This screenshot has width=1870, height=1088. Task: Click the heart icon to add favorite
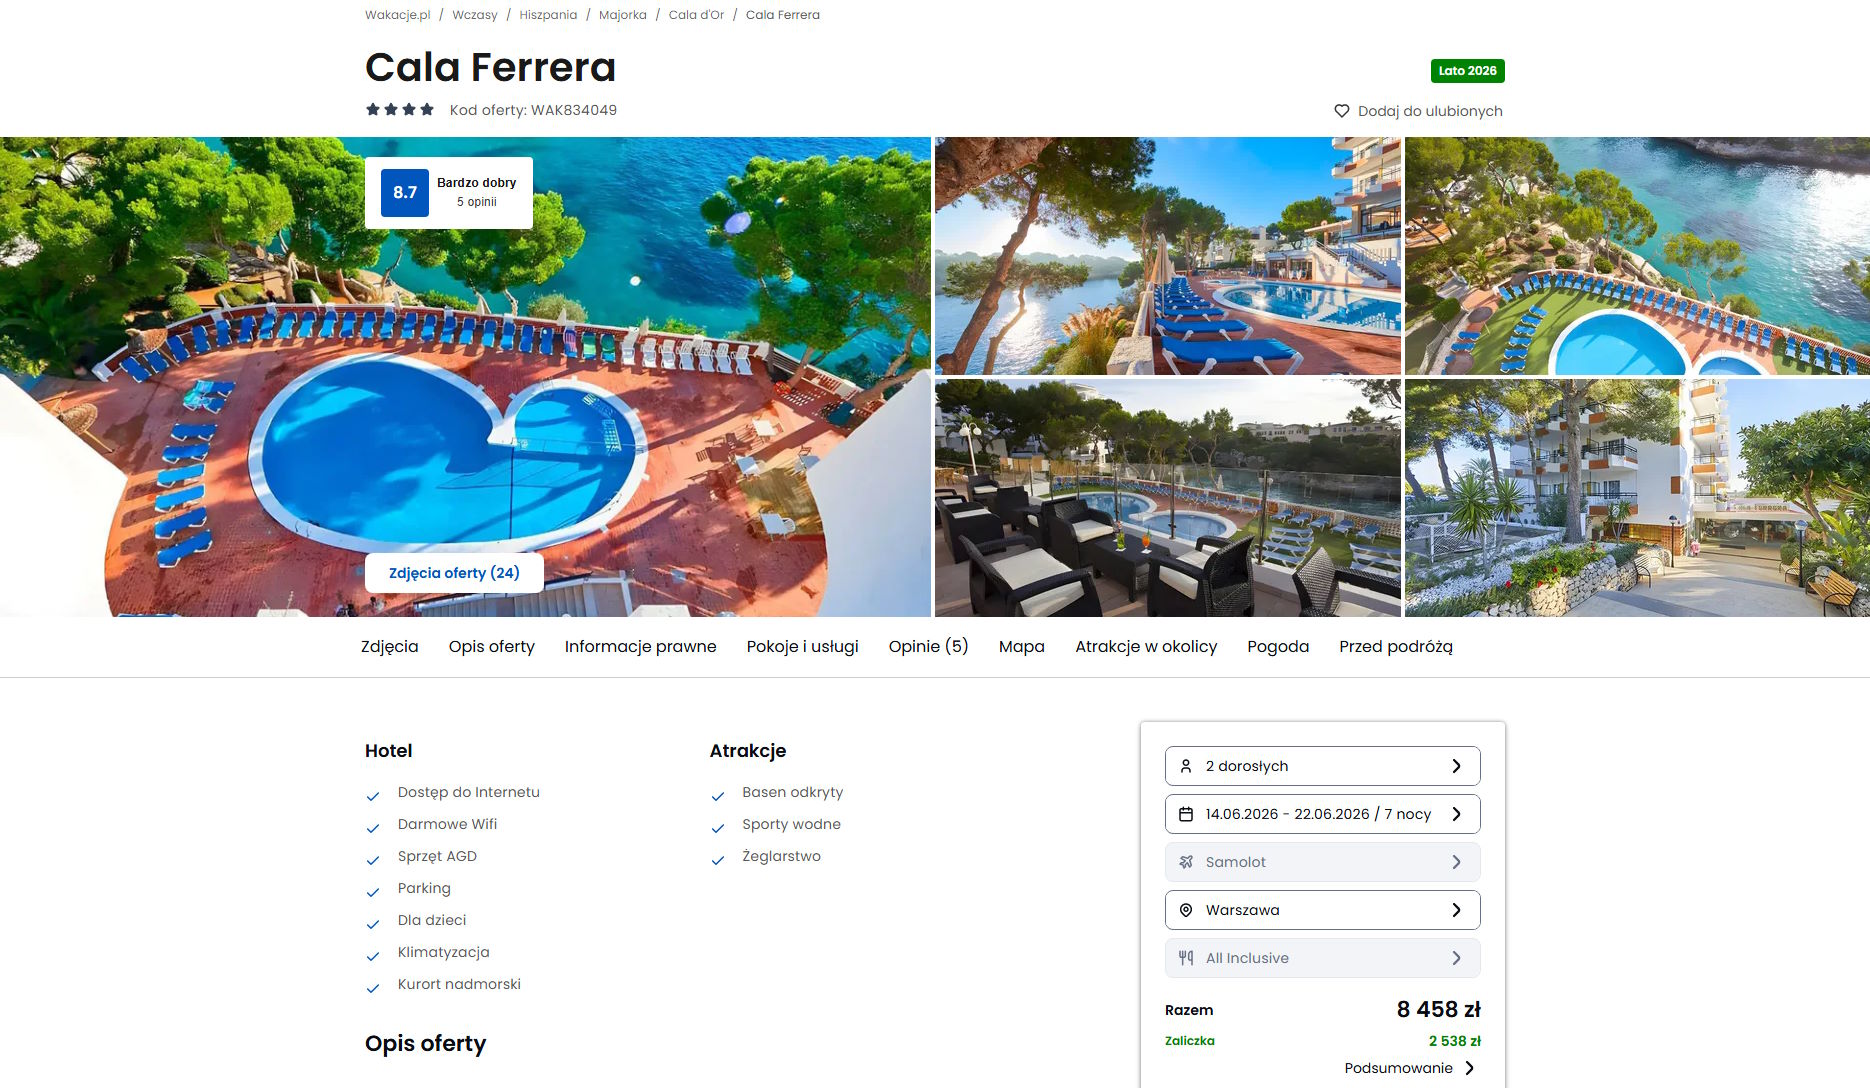pos(1342,111)
